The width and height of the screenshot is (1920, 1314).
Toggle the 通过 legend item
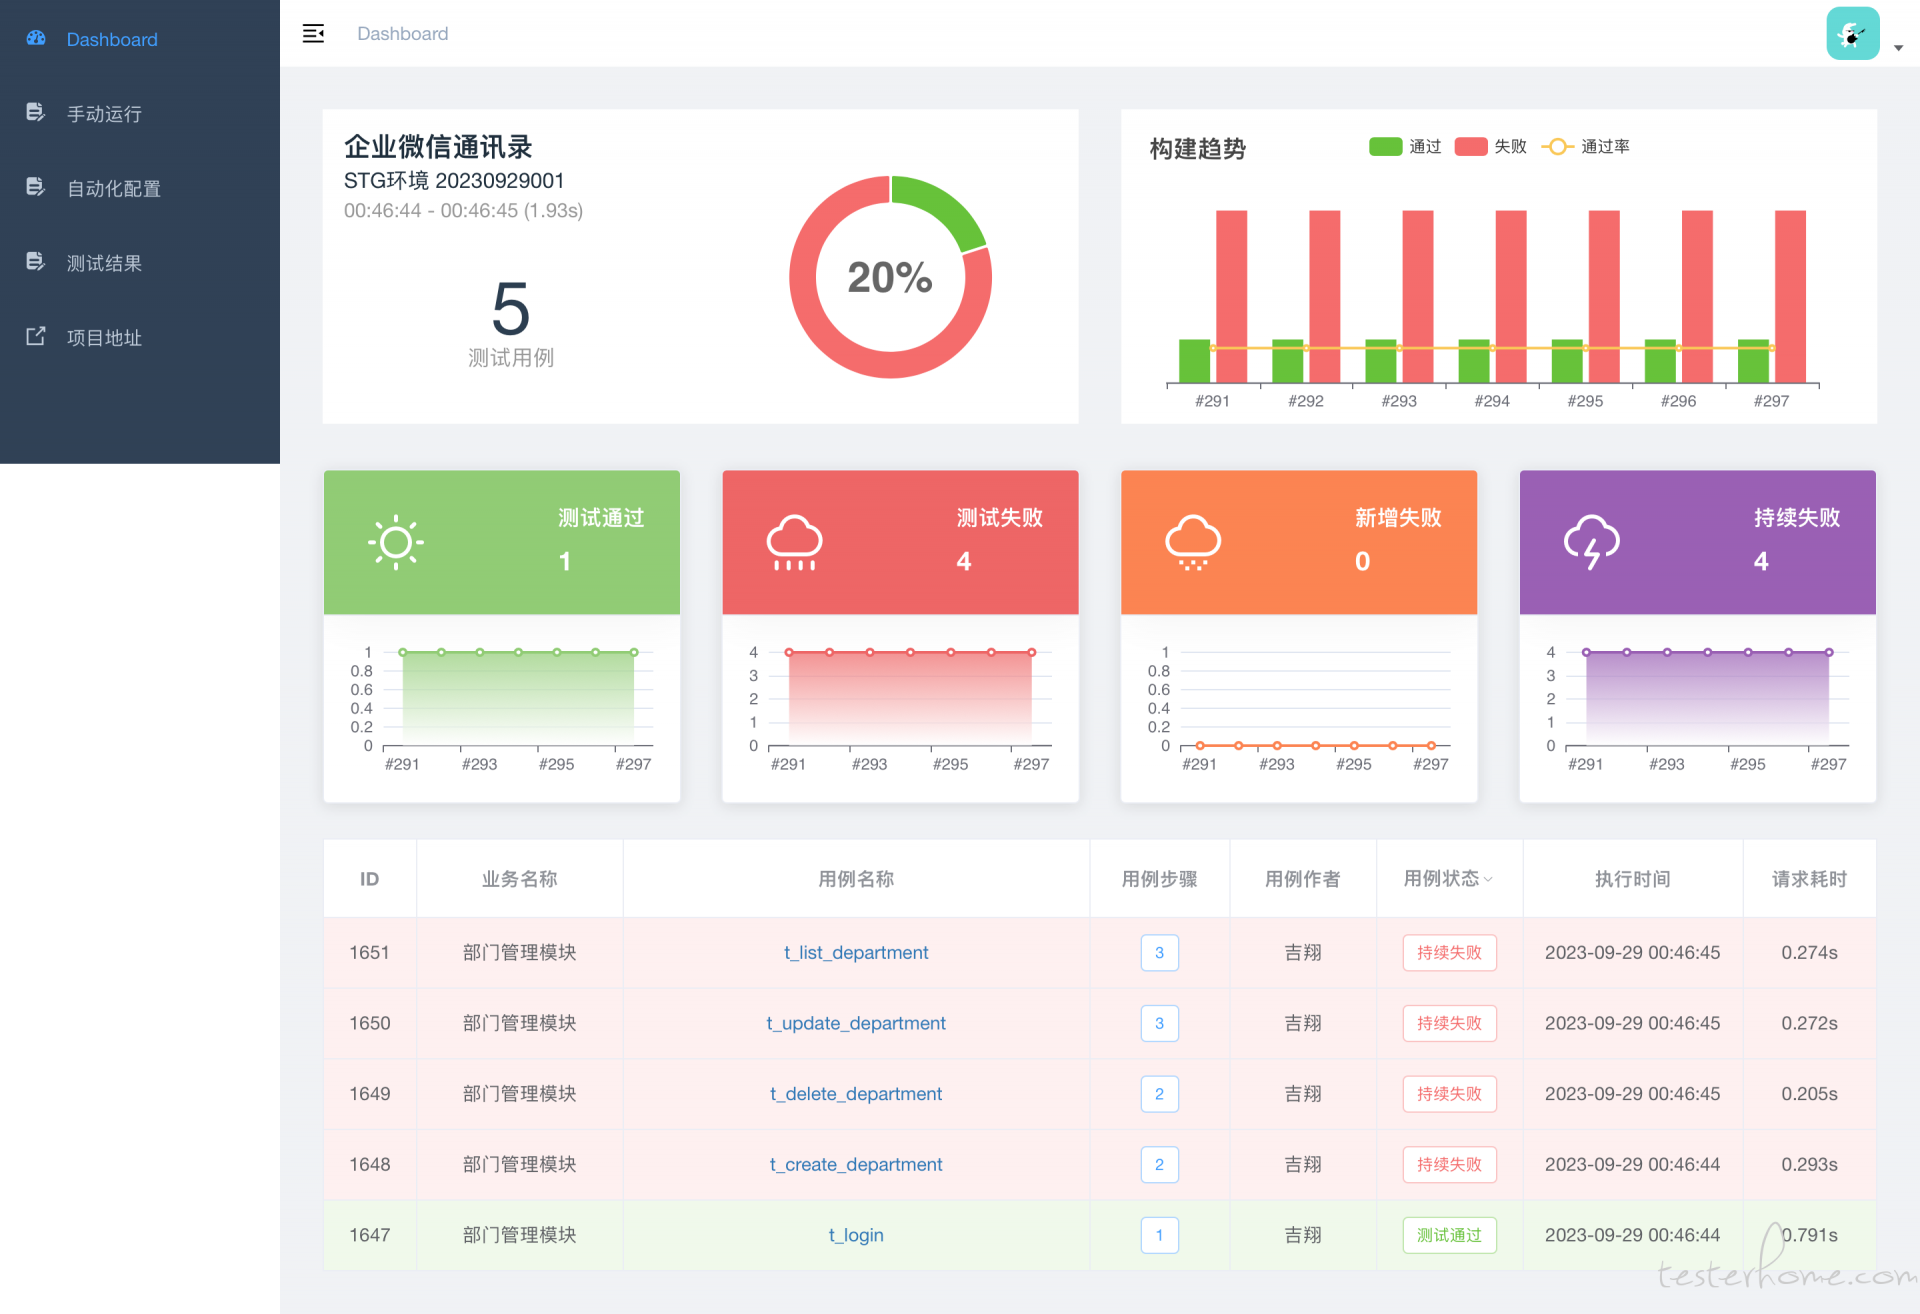pos(1405,147)
